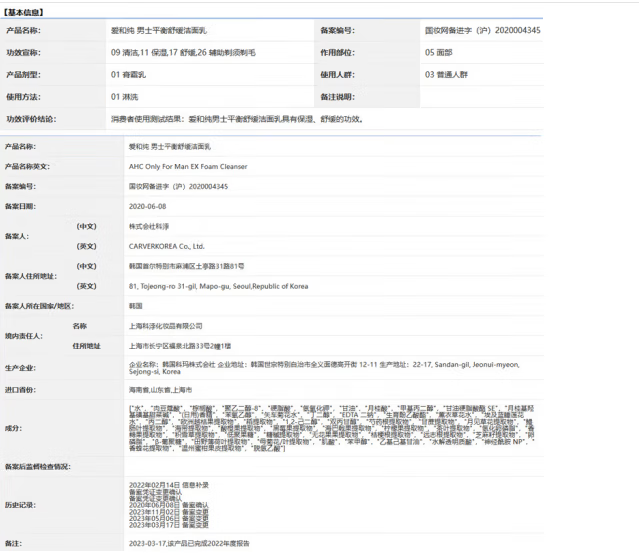Image resolution: width=639 pixels, height=553 pixels.
Task: Select the 产品剂型 label
Action: click(24, 75)
